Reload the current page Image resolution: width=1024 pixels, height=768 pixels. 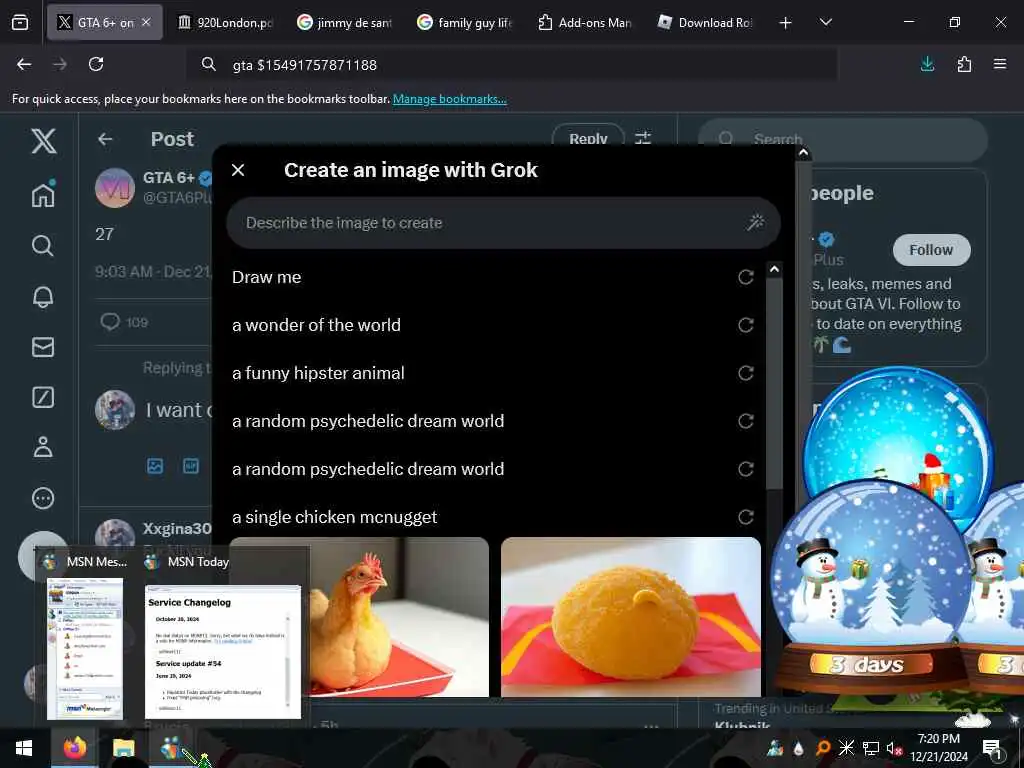[x=96, y=64]
